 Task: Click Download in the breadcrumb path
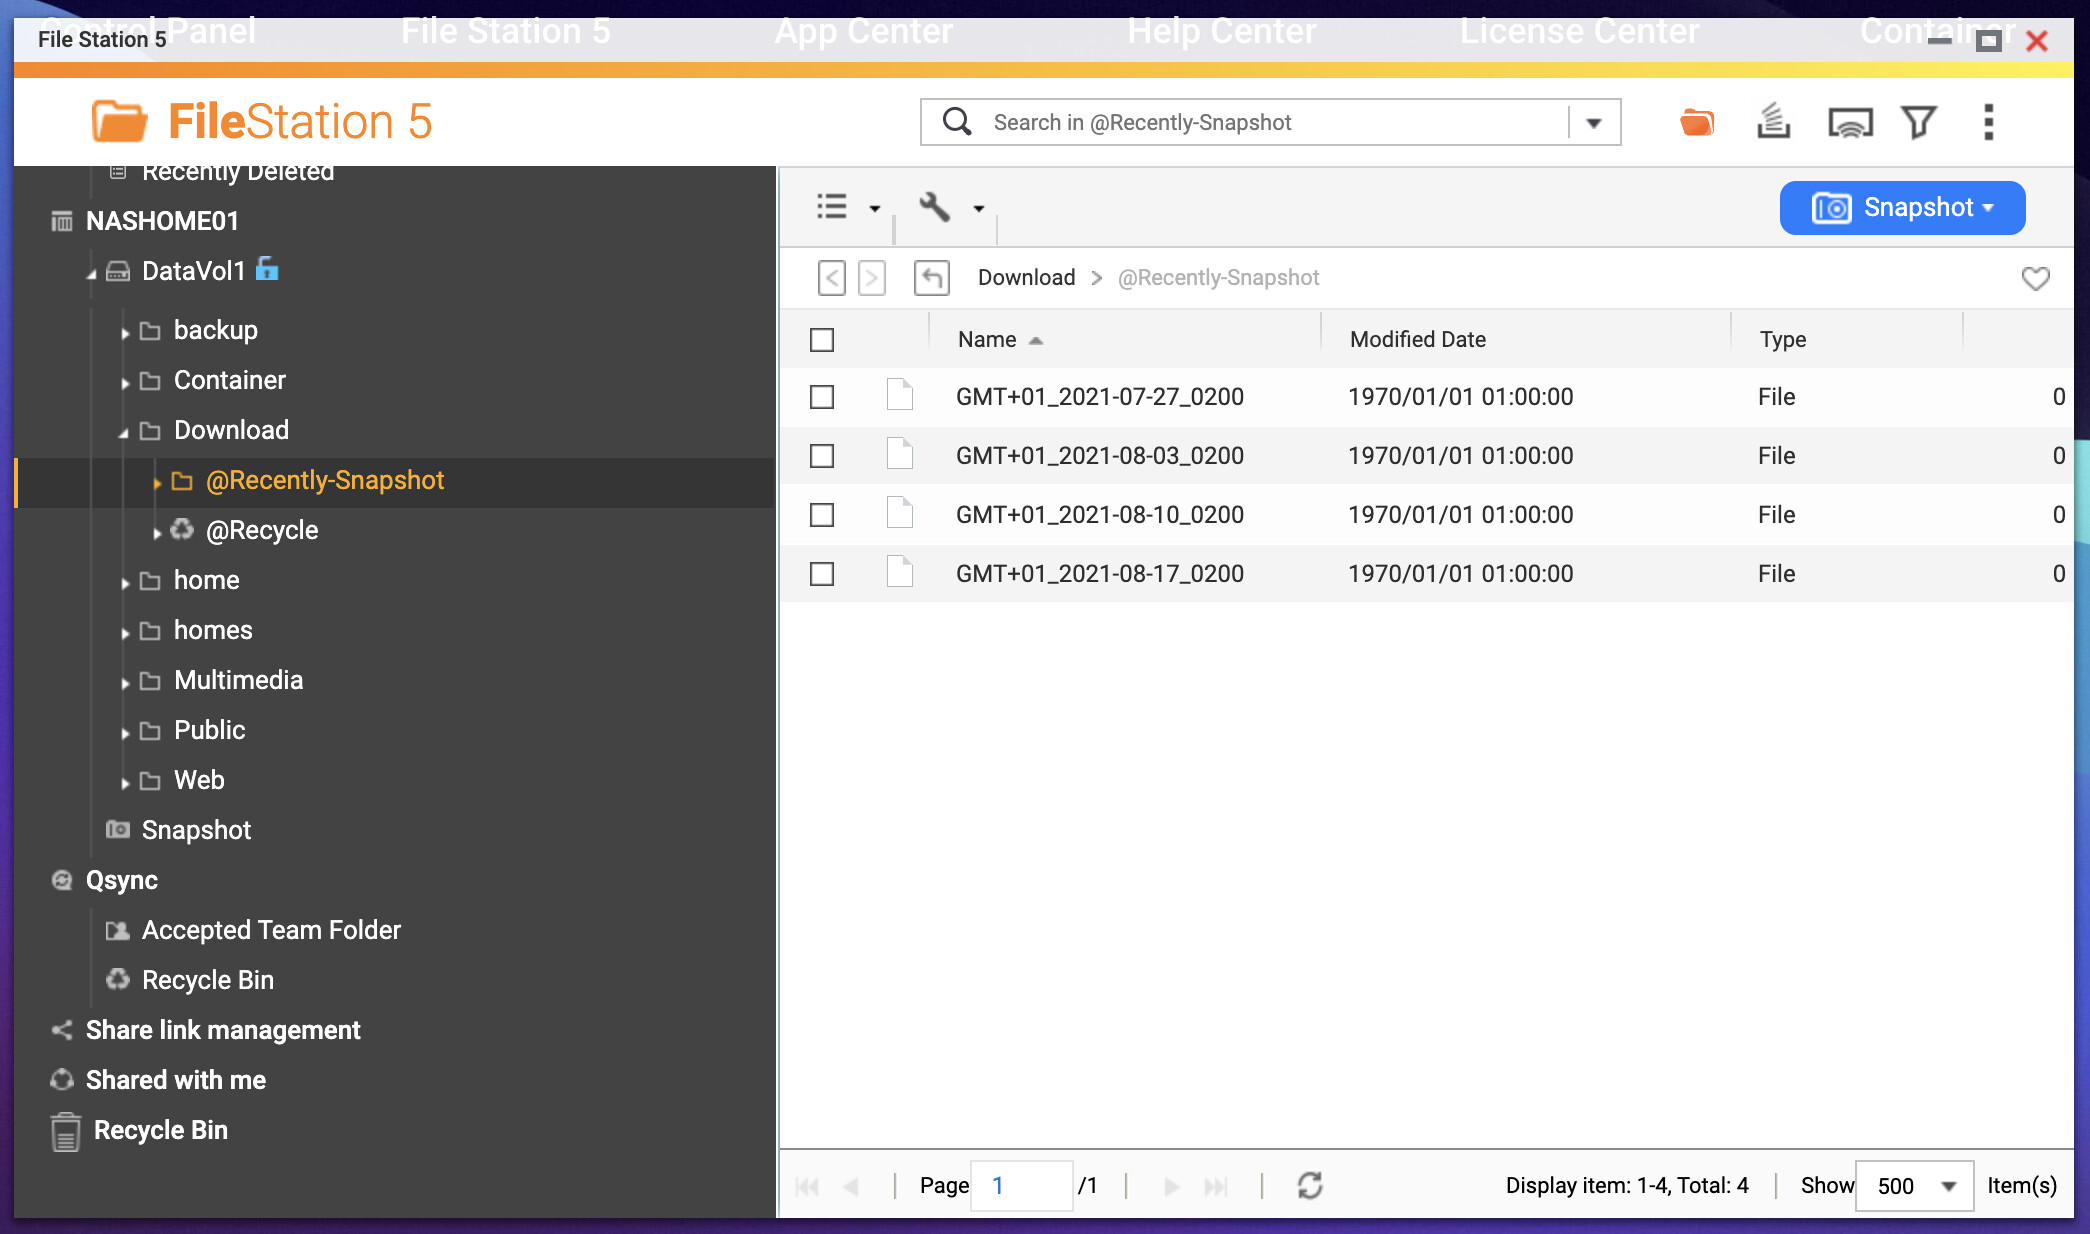[x=1026, y=277]
